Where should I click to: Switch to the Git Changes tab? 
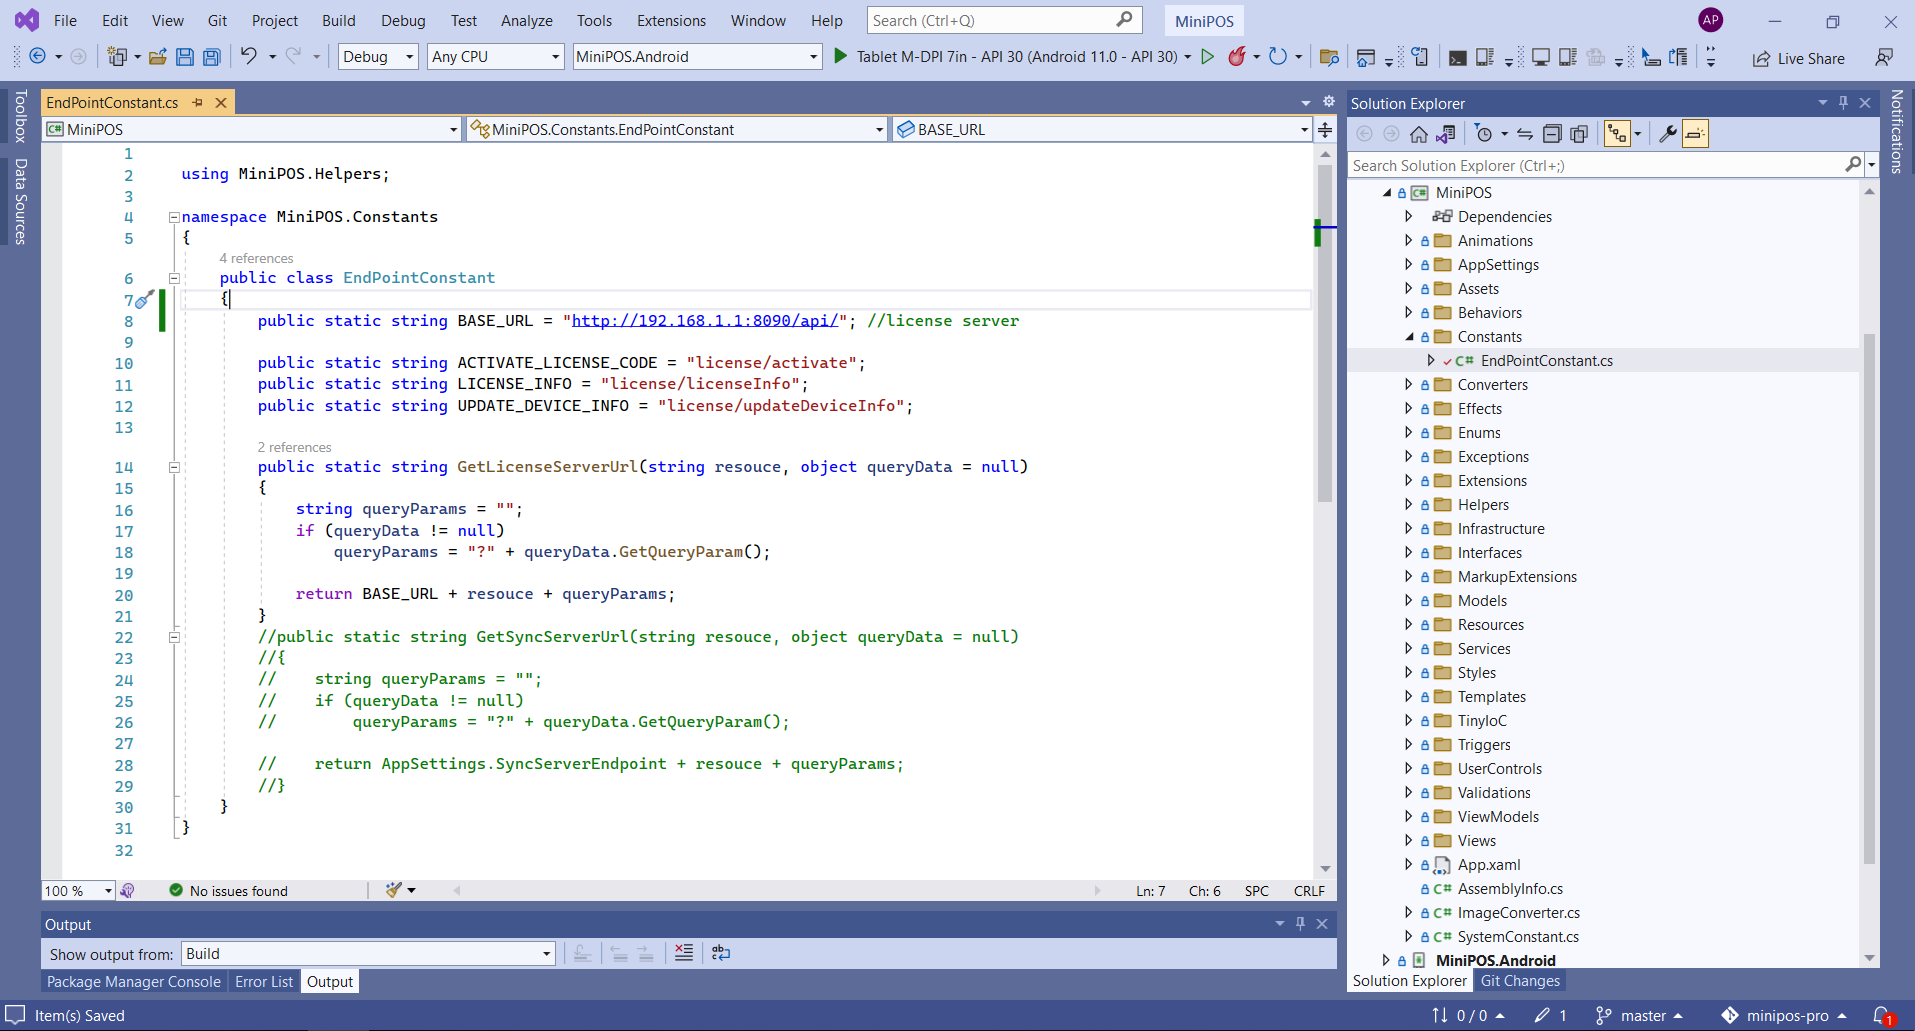(x=1520, y=981)
